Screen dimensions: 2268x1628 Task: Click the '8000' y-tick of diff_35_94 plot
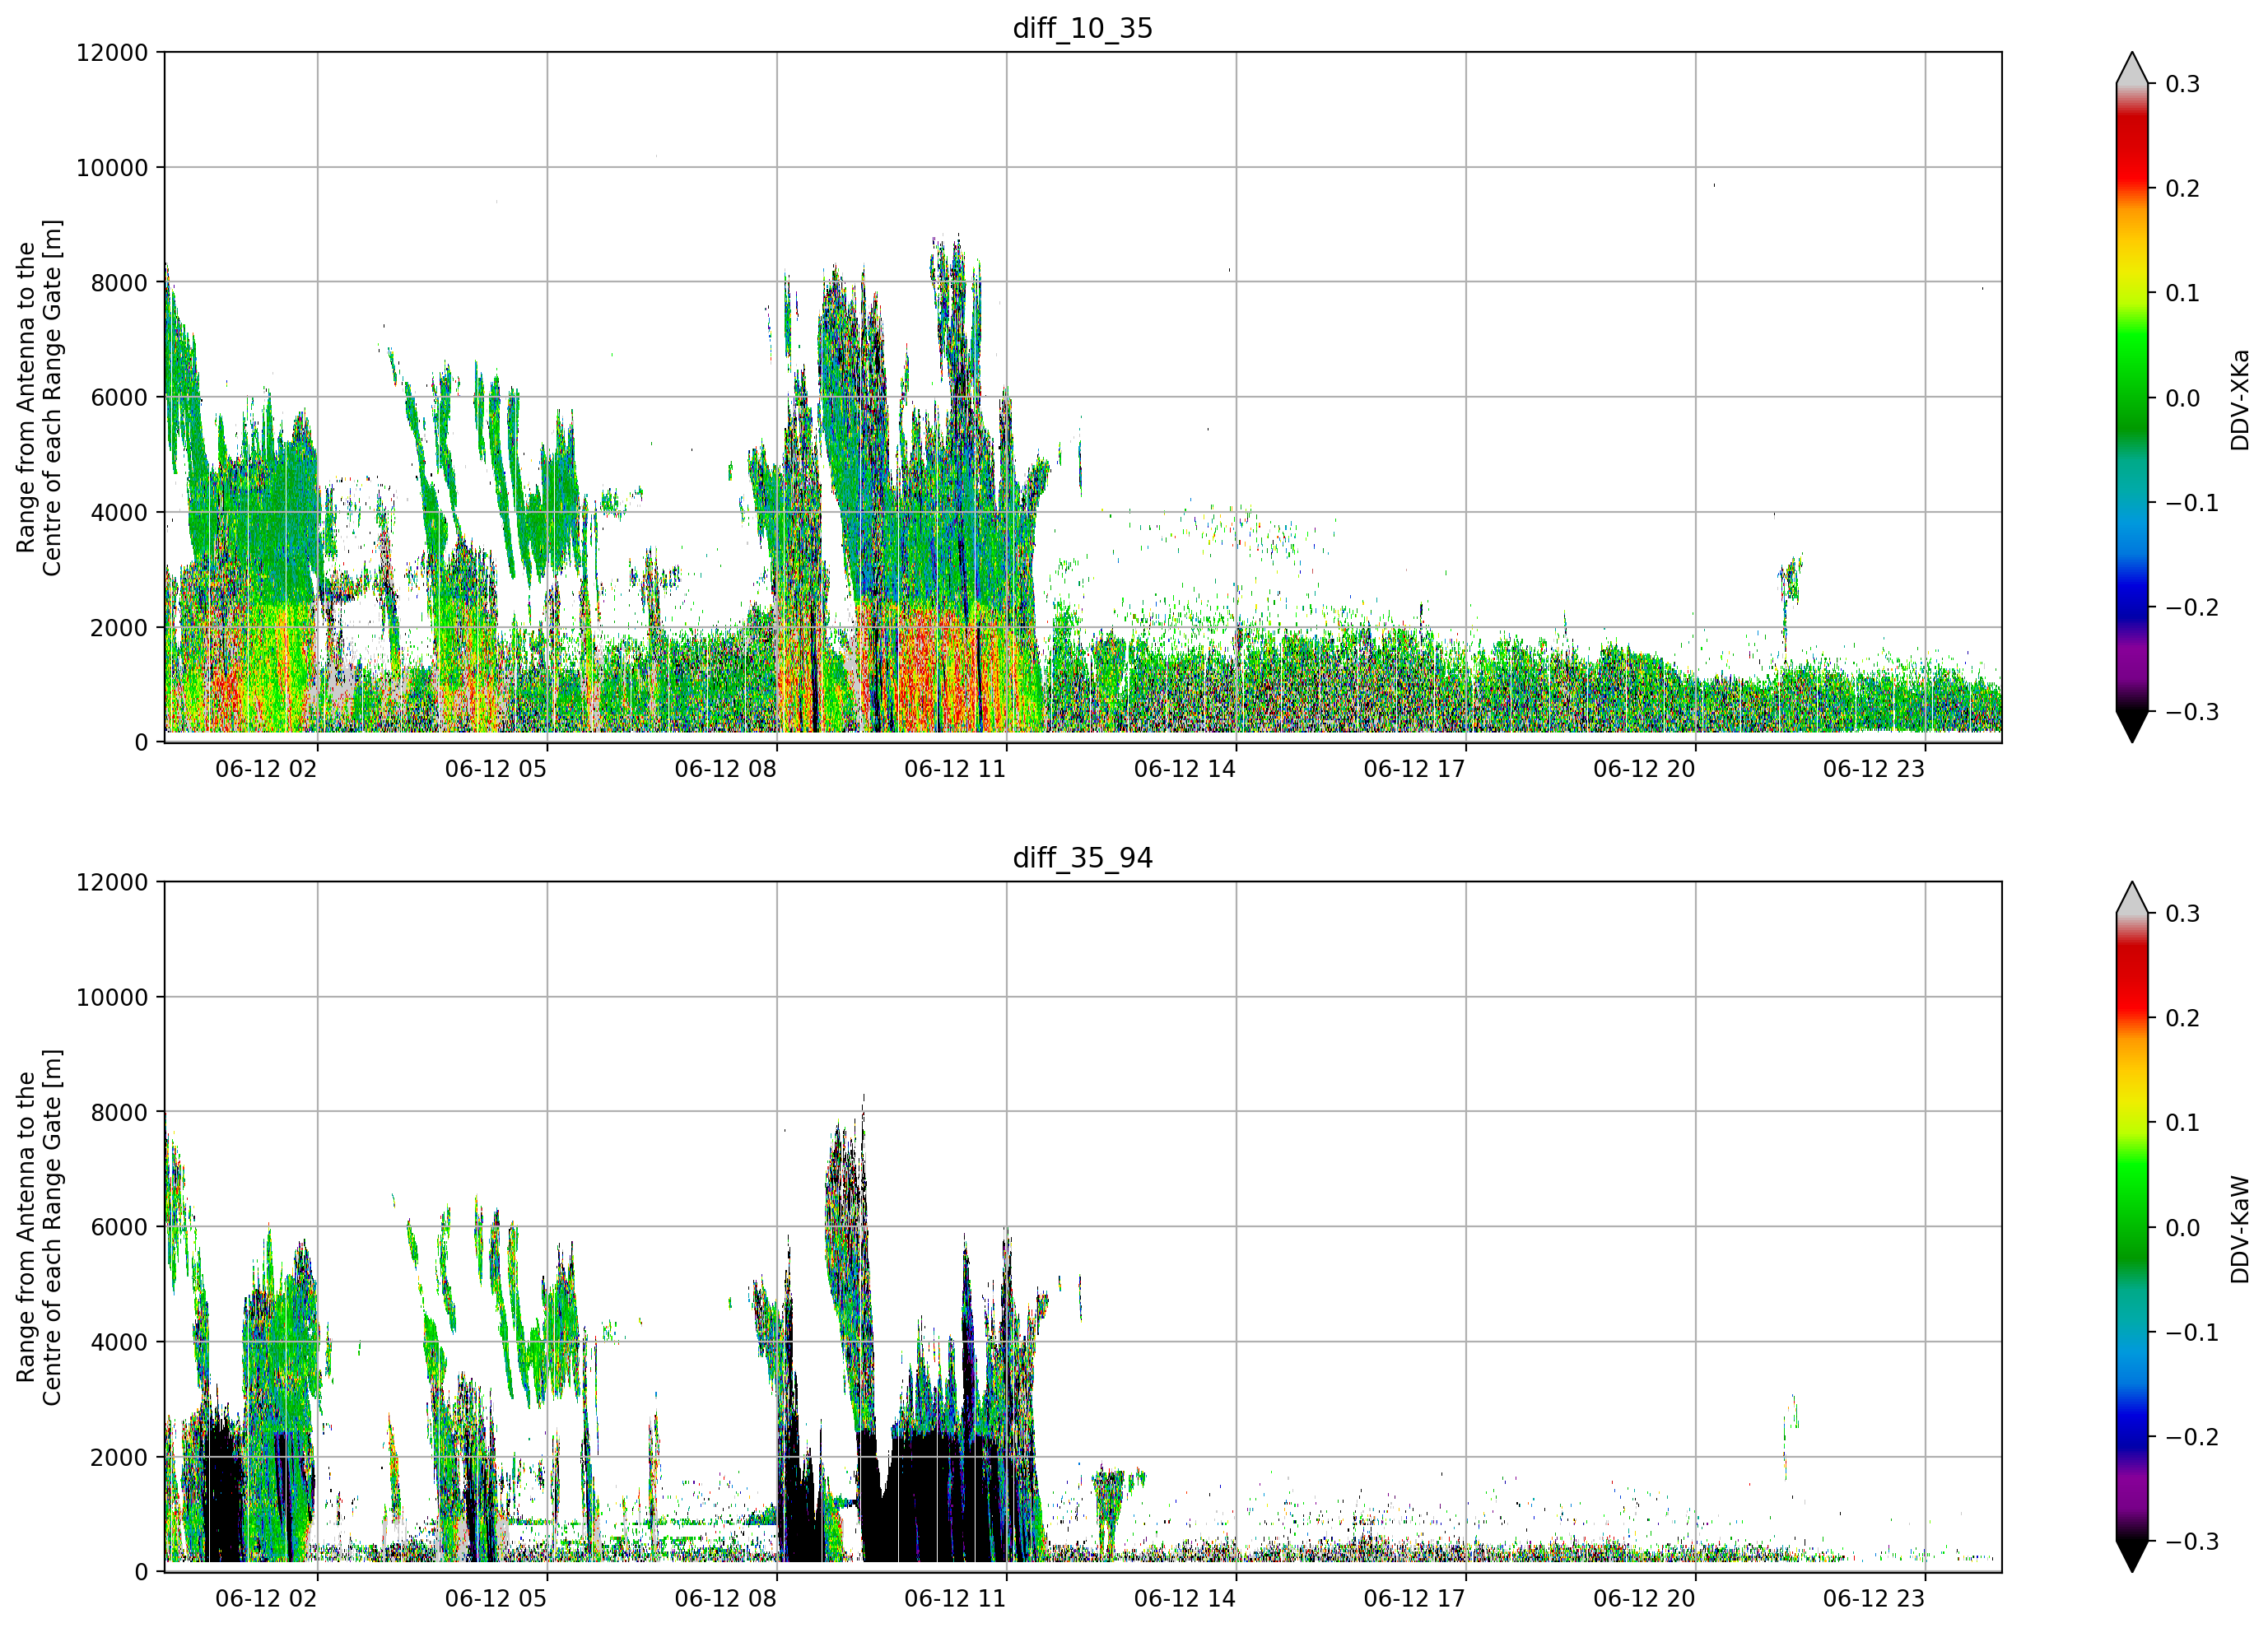pyautogui.click(x=119, y=1113)
